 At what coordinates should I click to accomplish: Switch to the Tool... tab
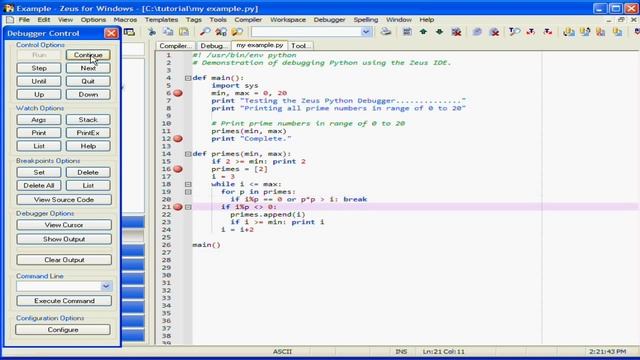click(300, 46)
